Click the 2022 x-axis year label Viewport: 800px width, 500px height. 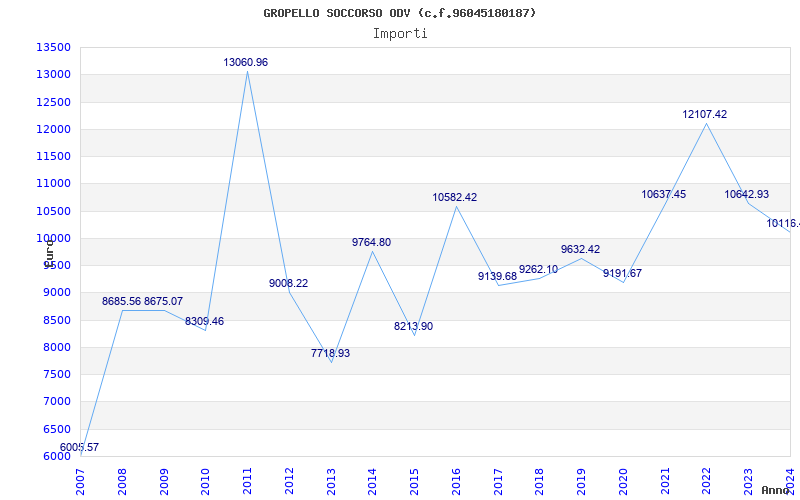pos(707,482)
